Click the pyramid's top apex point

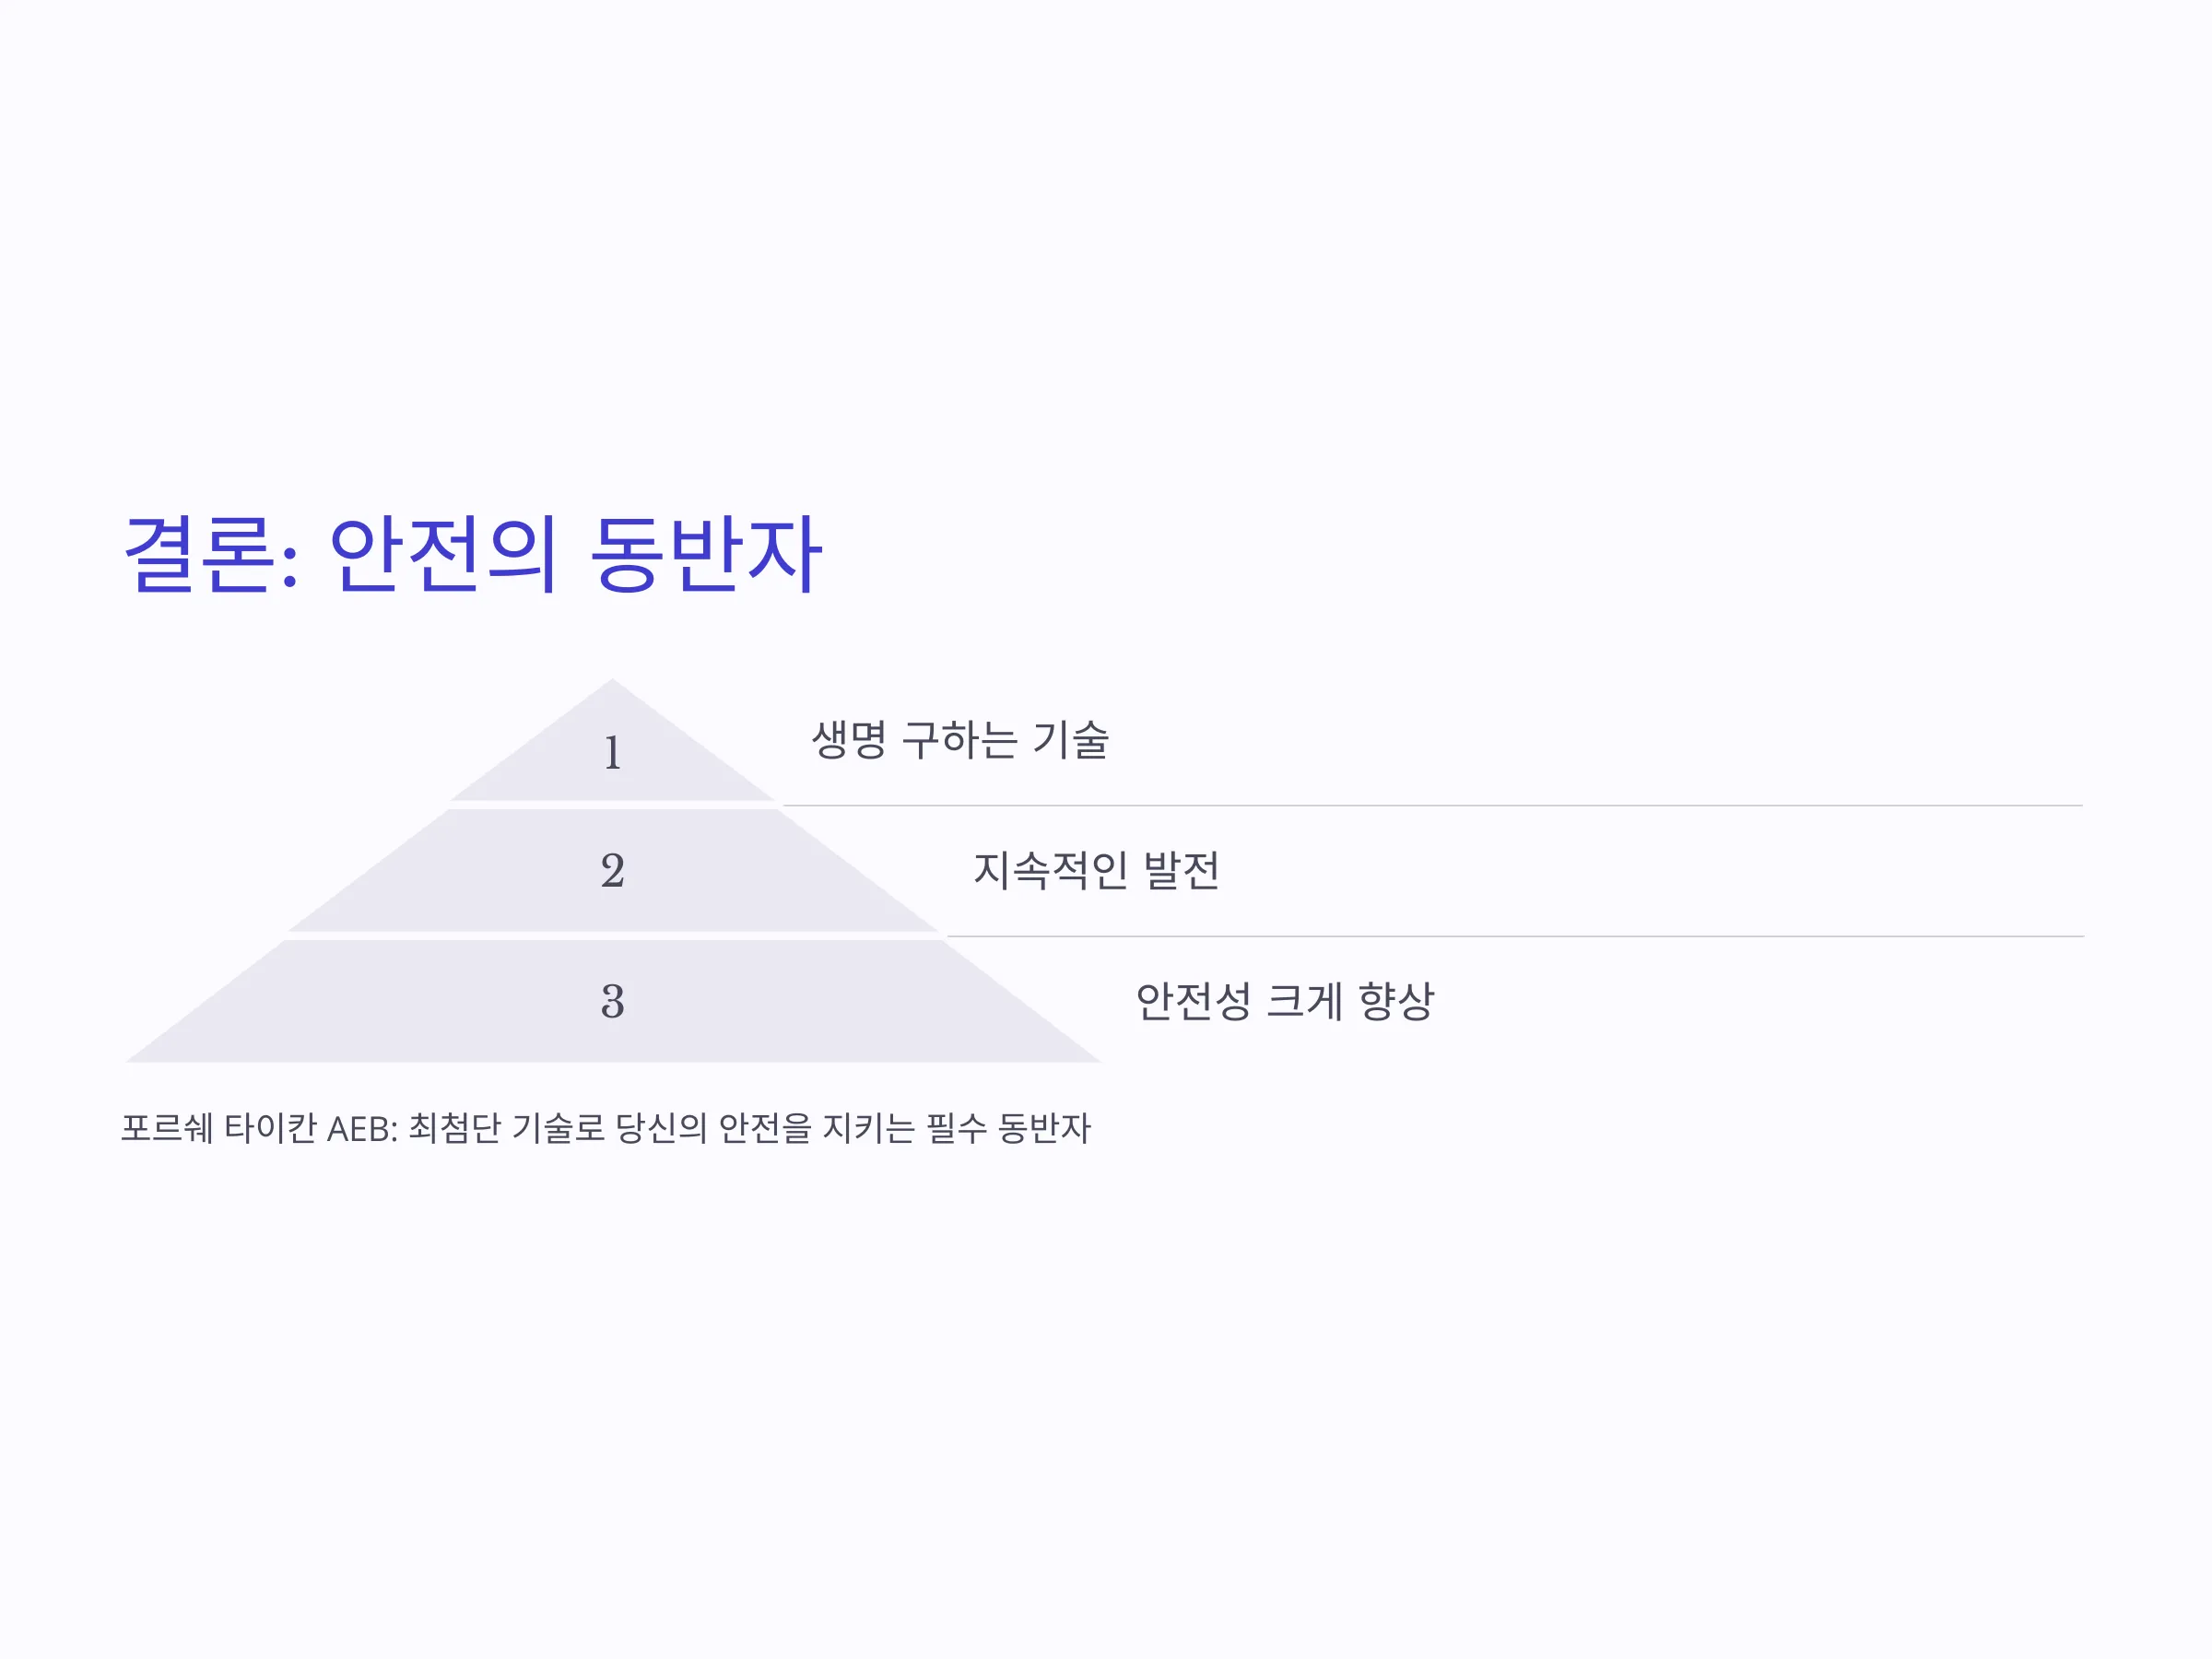pyautogui.click(x=613, y=680)
